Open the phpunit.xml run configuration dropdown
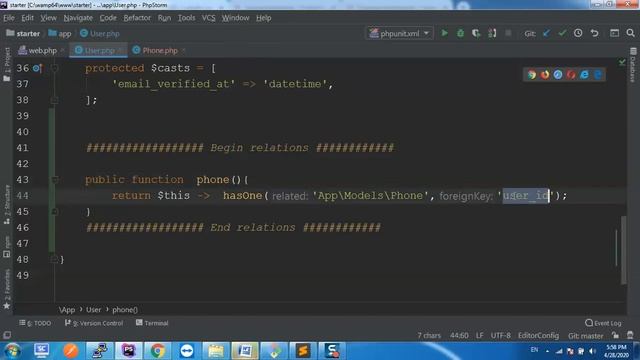The height and width of the screenshot is (360, 640). point(399,33)
